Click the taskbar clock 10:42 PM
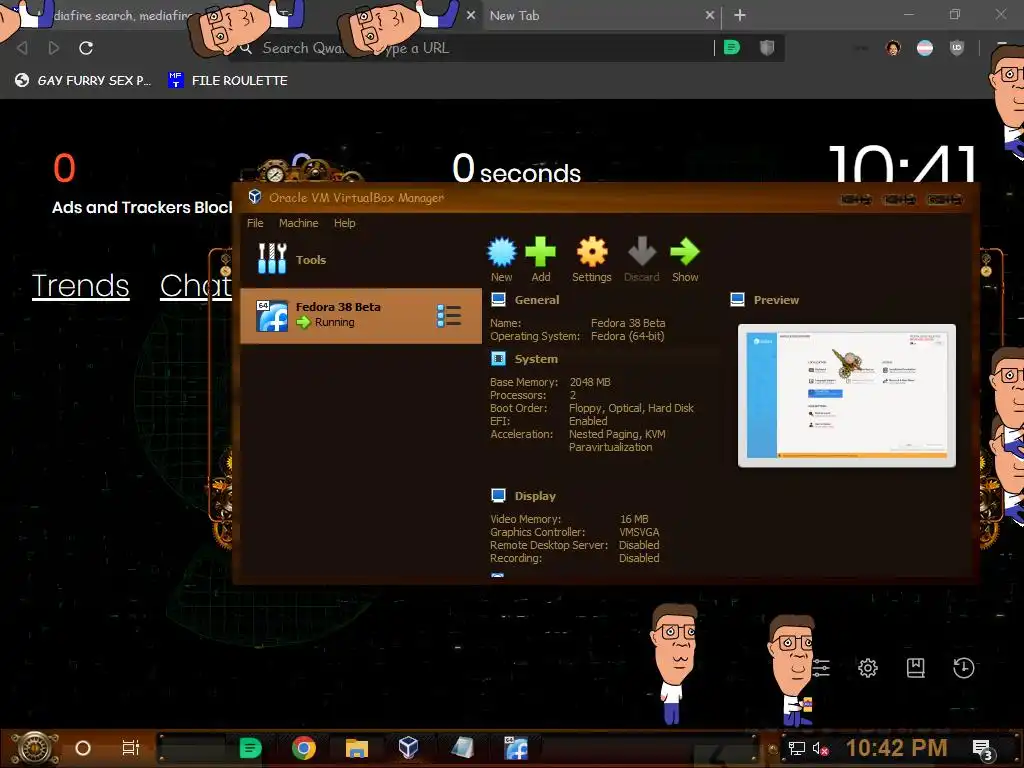The height and width of the screenshot is (768, 1024). (897, 748)
